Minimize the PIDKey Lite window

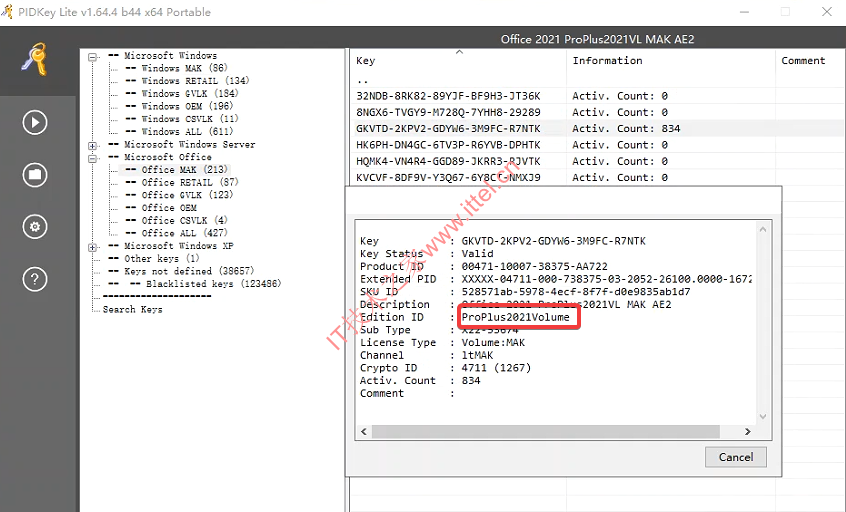pyautogui.click(x=744, y=12)
